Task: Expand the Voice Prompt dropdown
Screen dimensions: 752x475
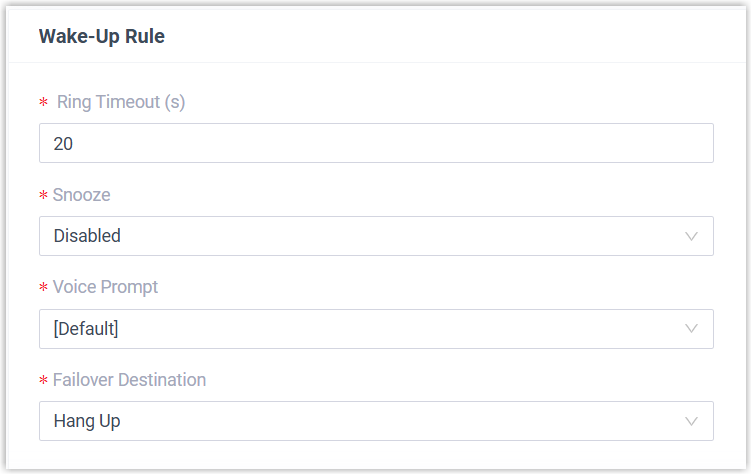Action: pos(376,329)
